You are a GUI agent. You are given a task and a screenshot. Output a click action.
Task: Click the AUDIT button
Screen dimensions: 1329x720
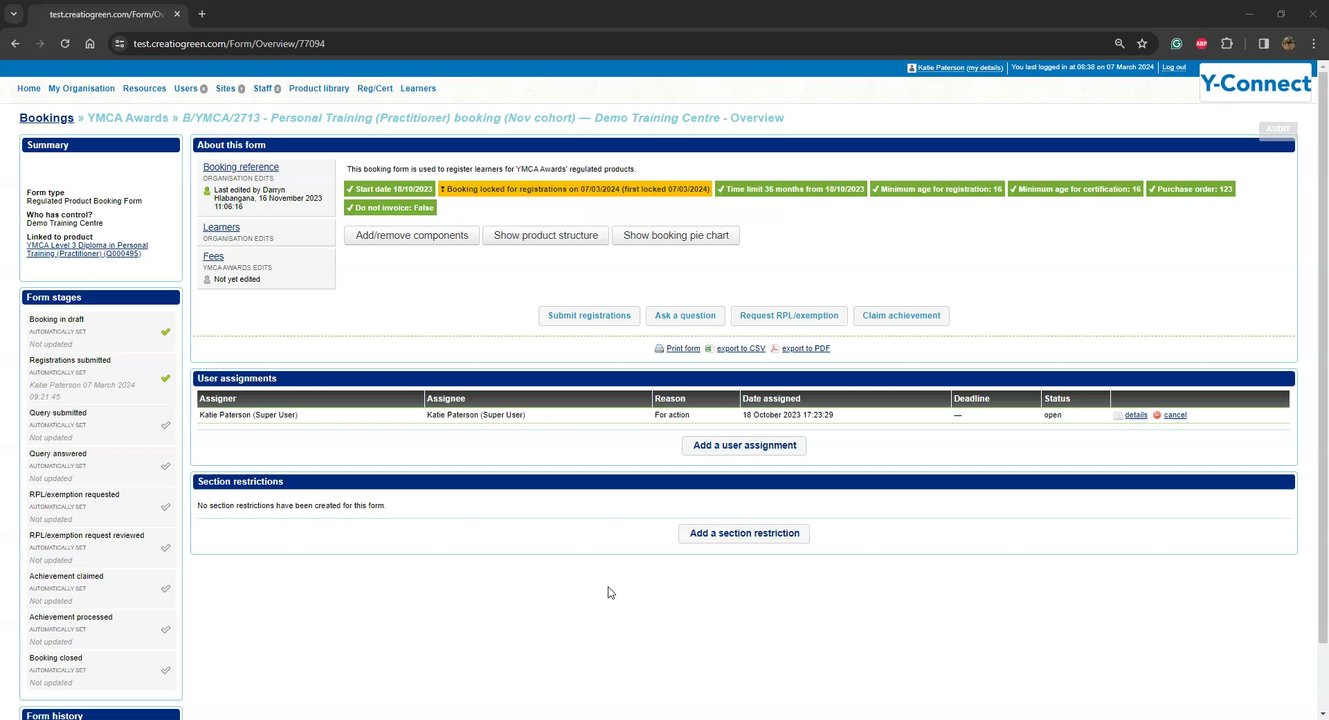tap(1278, 129)
